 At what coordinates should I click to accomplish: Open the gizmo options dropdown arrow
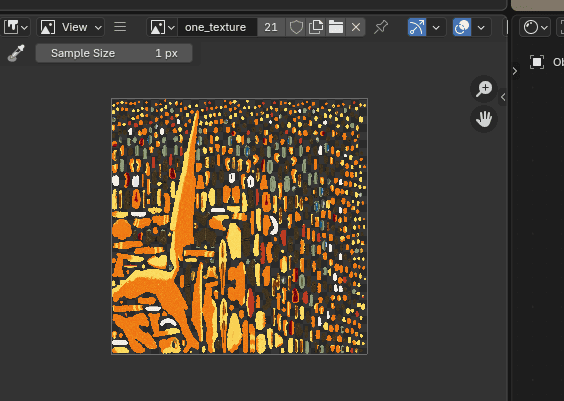tap(436, 27)
